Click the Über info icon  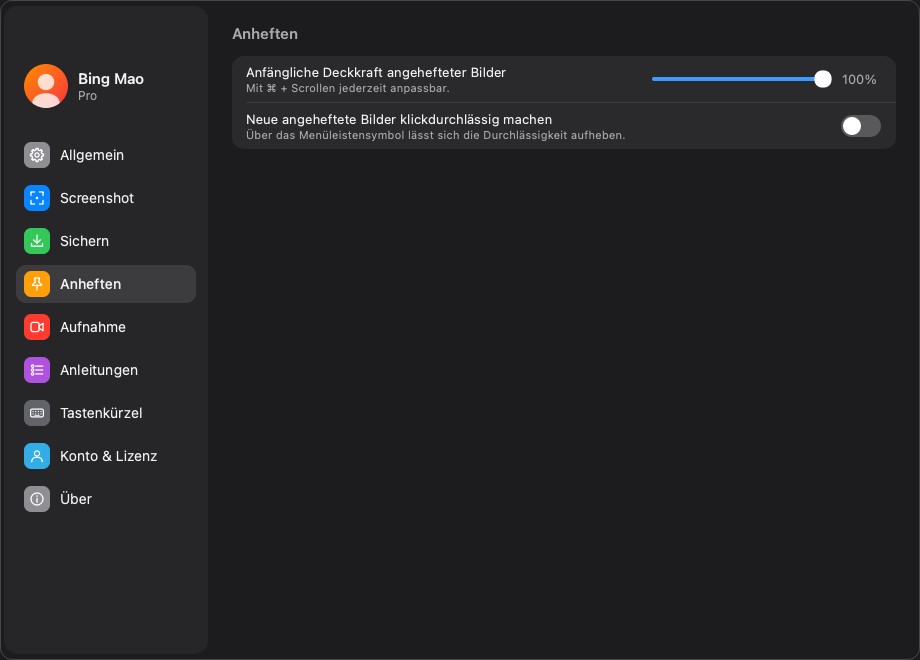click(37, 499)
